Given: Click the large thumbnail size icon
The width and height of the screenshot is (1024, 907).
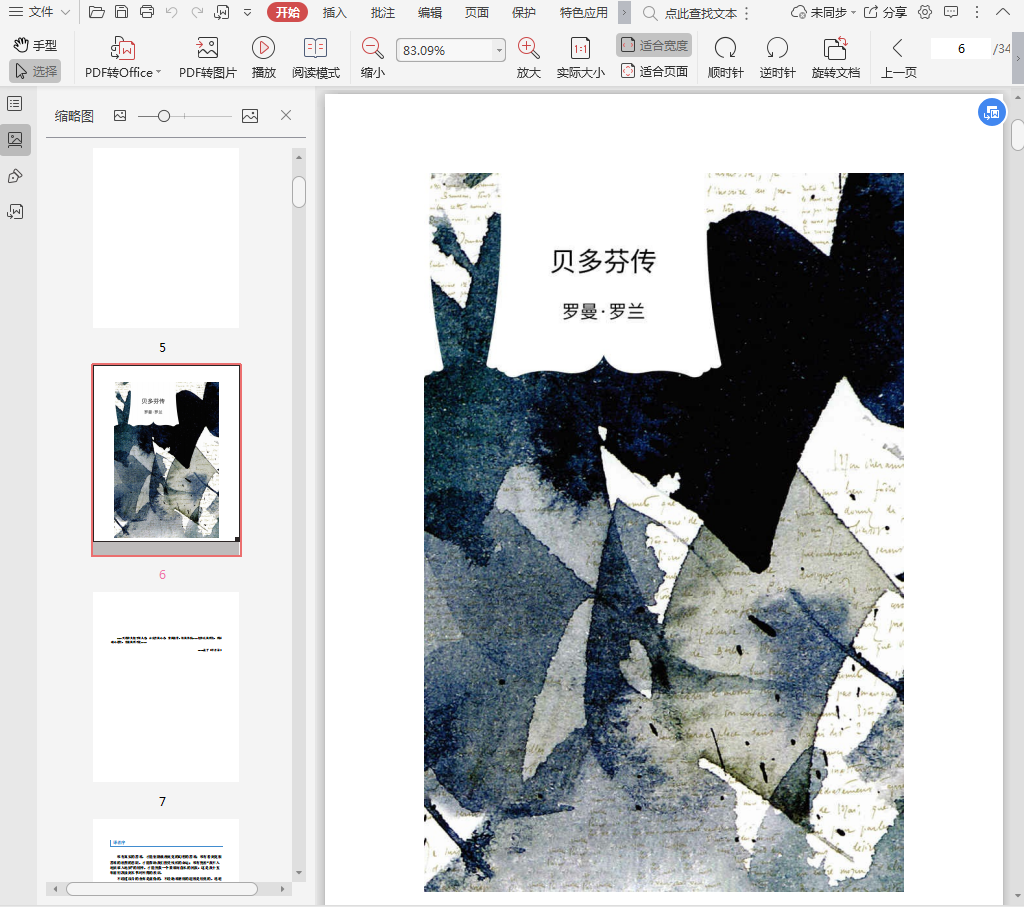Looking at the screenshot, I should 249,116.
